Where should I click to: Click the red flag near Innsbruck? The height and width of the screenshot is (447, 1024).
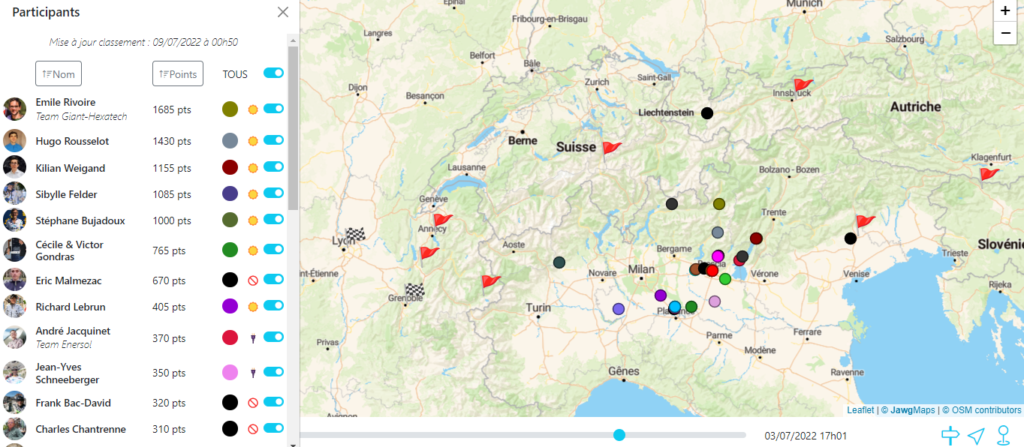802,86
